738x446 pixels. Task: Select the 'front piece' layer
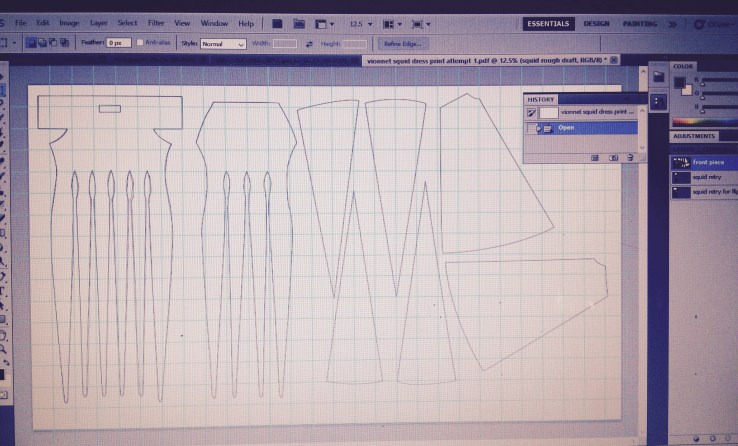704,162
